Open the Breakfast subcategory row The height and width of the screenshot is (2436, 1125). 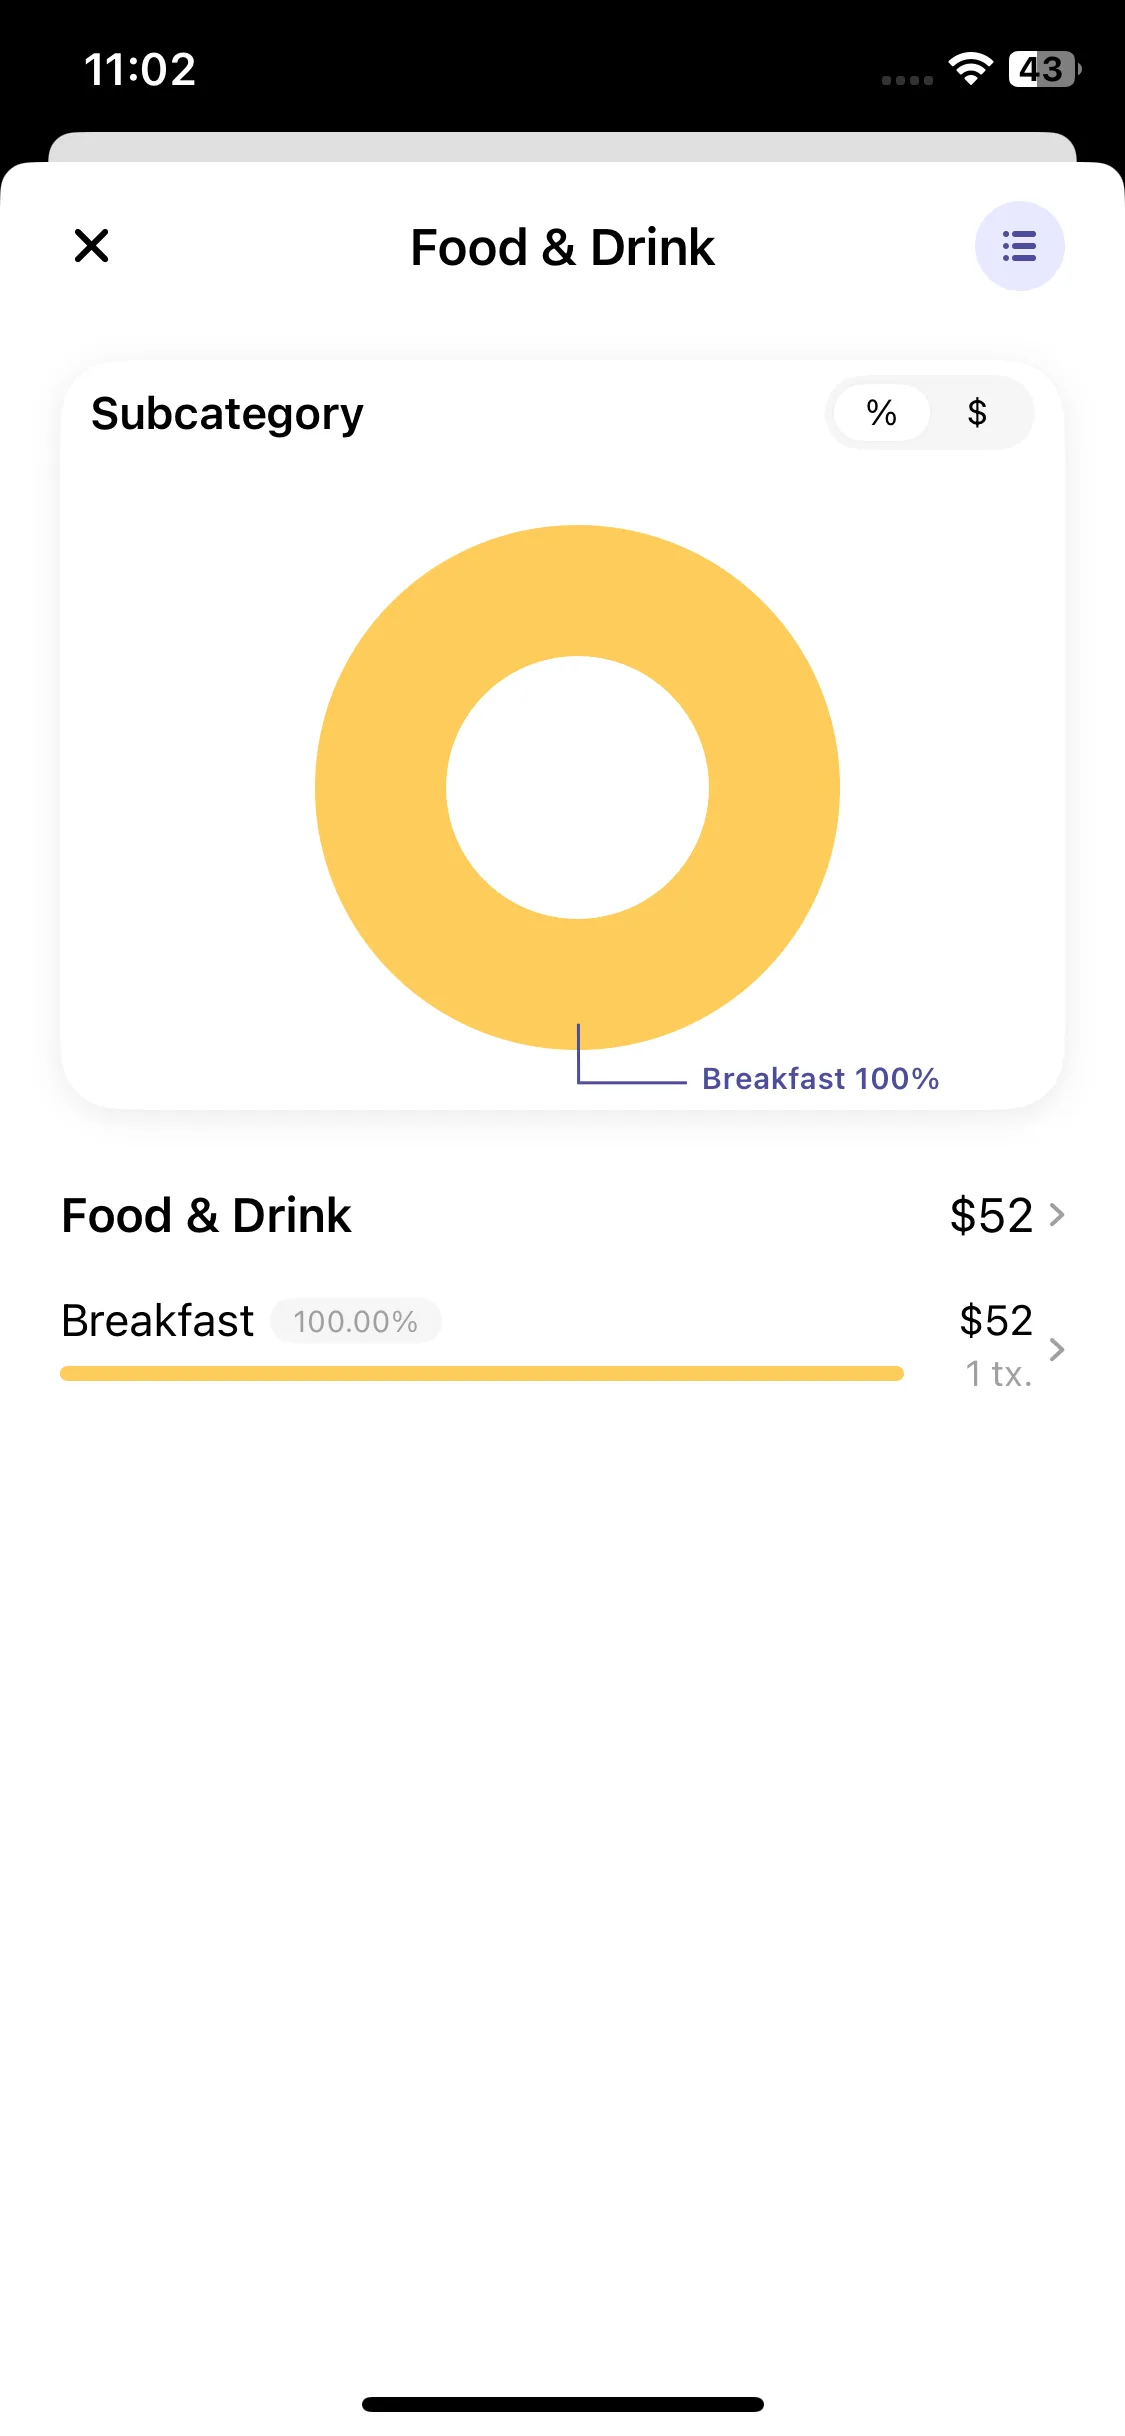[157, 1321]
